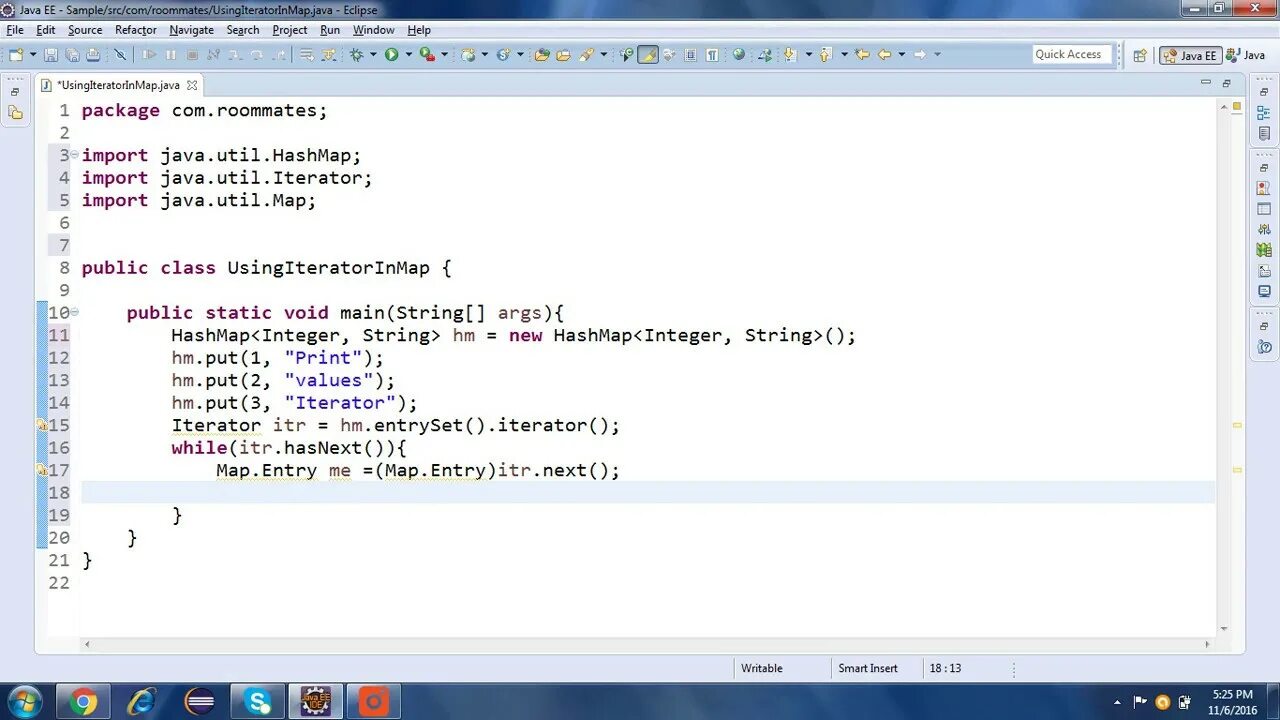Click the Search flashlight icon
The image size is (1280, 720).
(x=585, y=55)
